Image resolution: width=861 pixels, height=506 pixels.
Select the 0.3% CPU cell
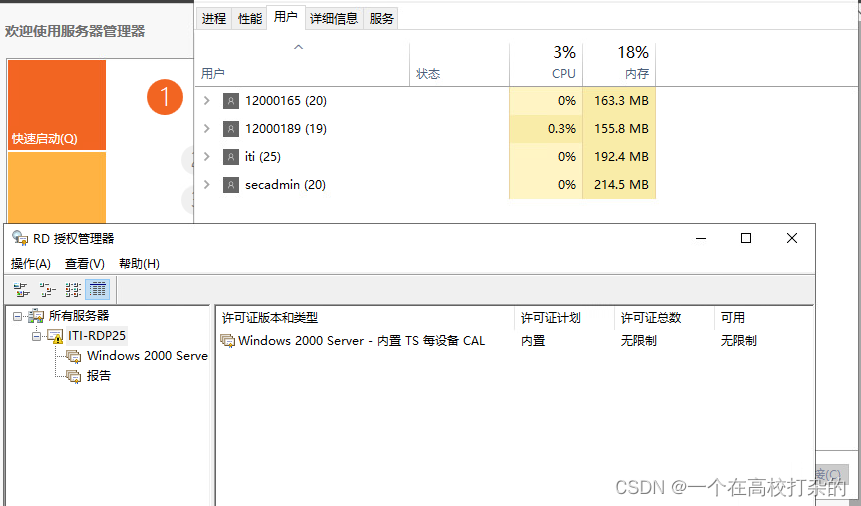click(x=546, y=129)
